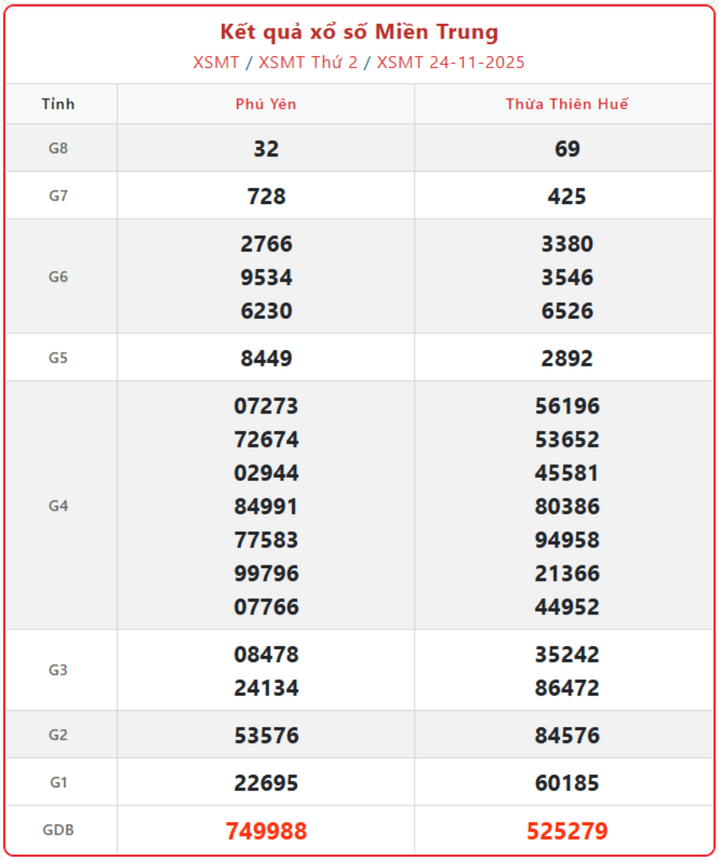Click the G5 number 2892
720x860 pixels.
point(567,358)
